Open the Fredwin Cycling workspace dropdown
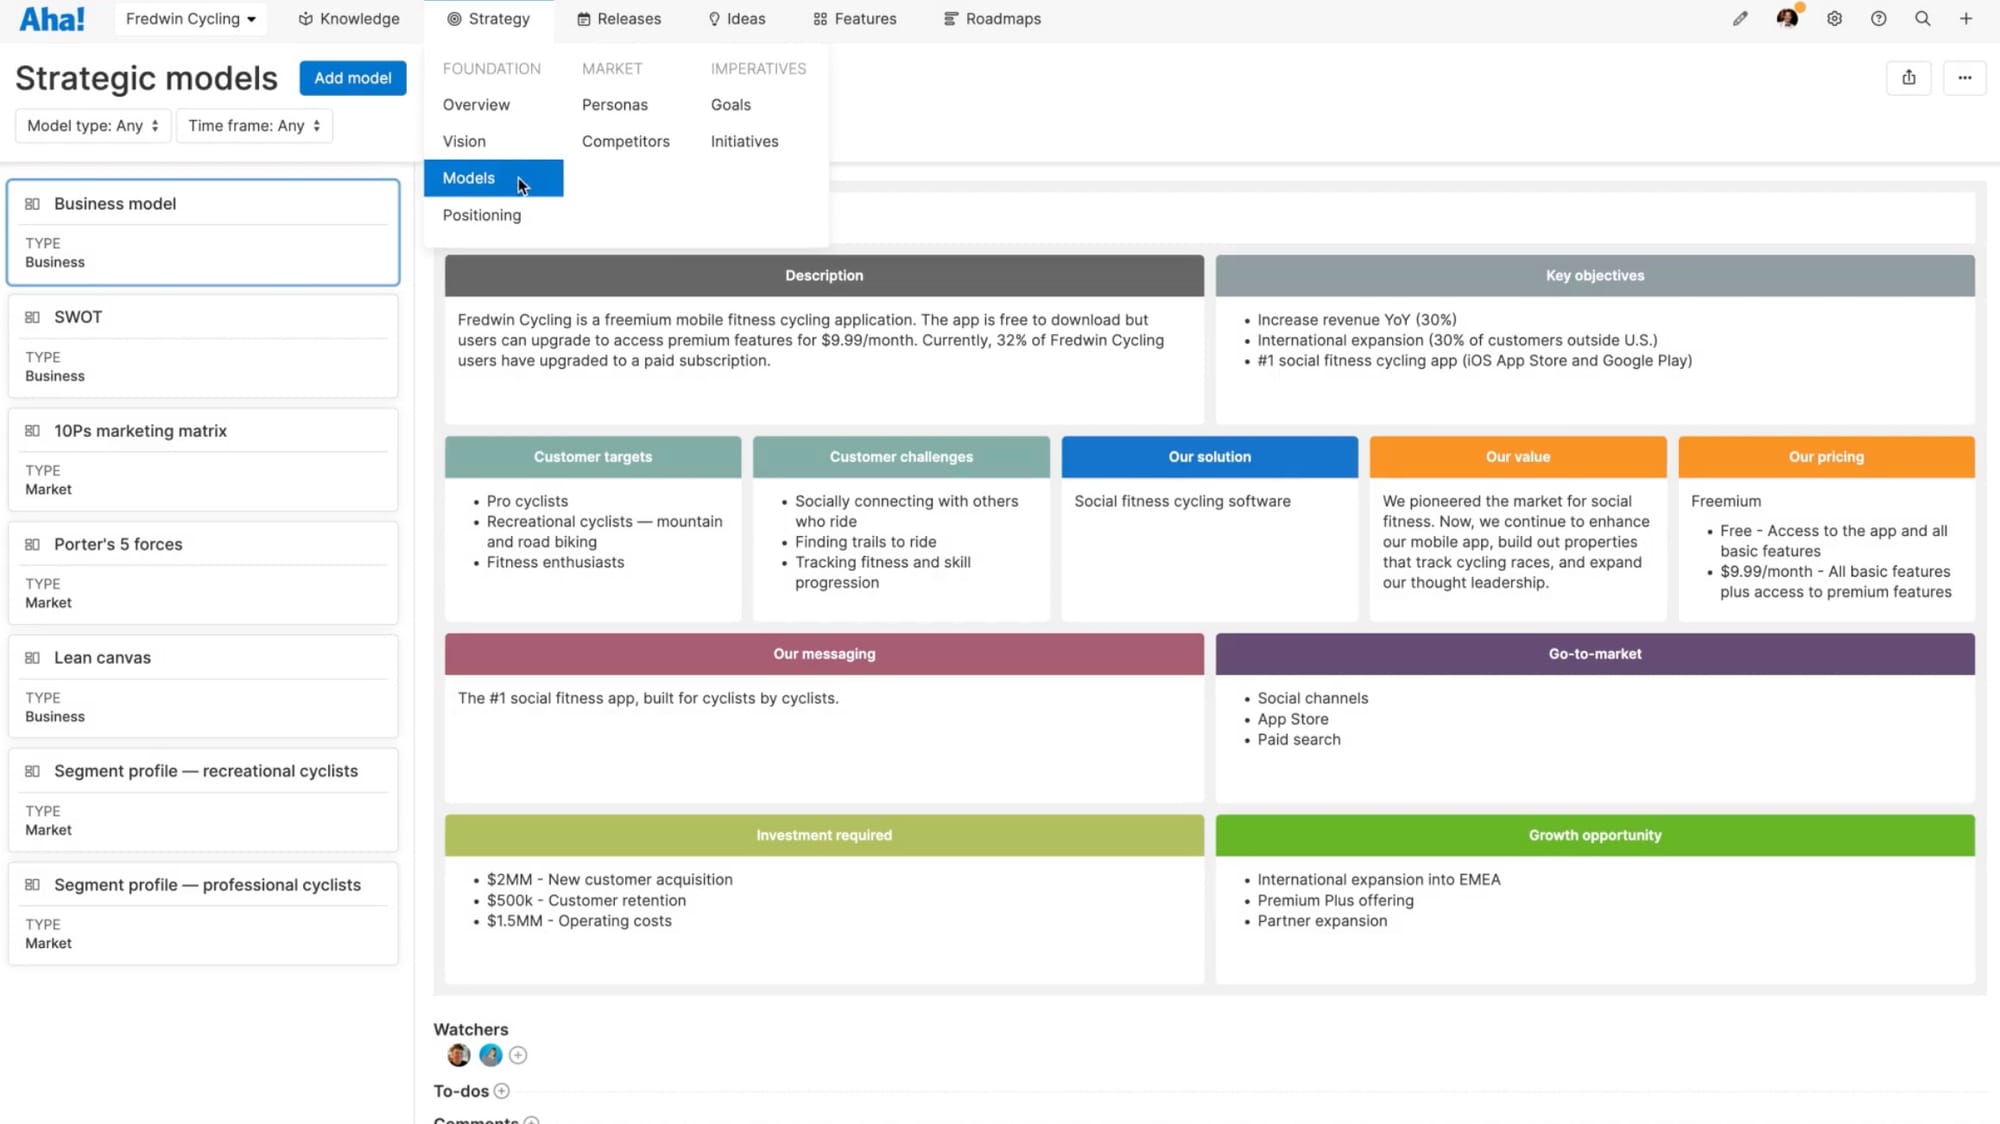Viewport: 2000px width, 1124px height. (190, 19)
